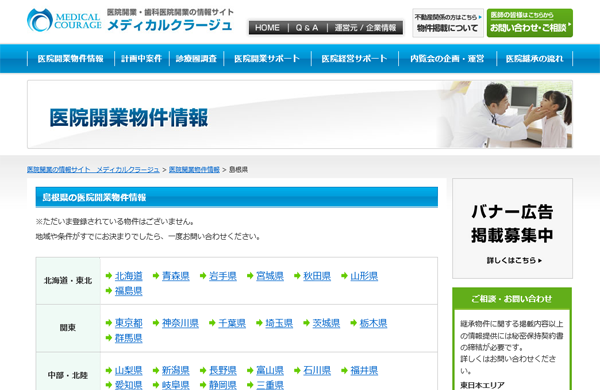Image resolution: width=600 pixels, height=390 pixels.
Task: Click green arrow icon beside 群馬県
Action: [109, 338]
